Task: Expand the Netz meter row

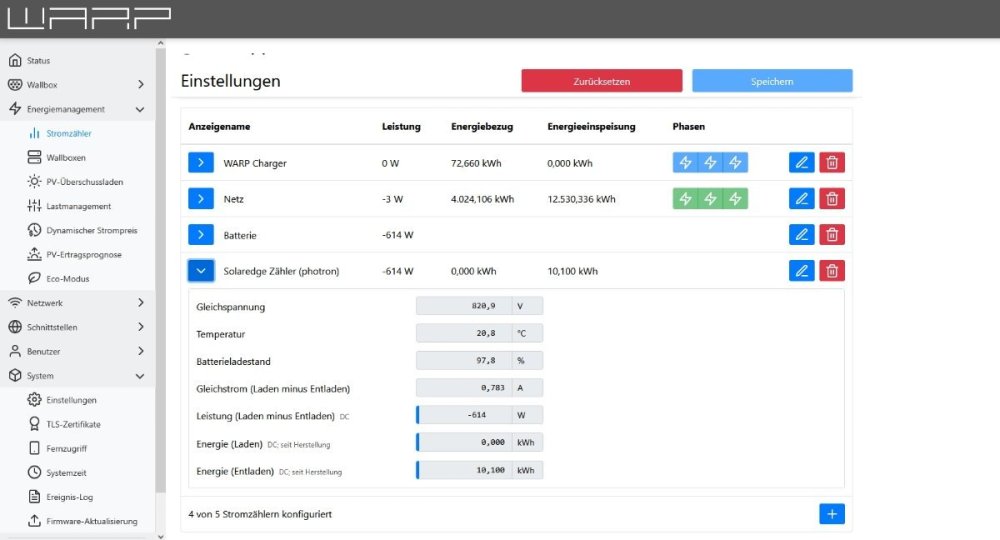Action: 201,199
